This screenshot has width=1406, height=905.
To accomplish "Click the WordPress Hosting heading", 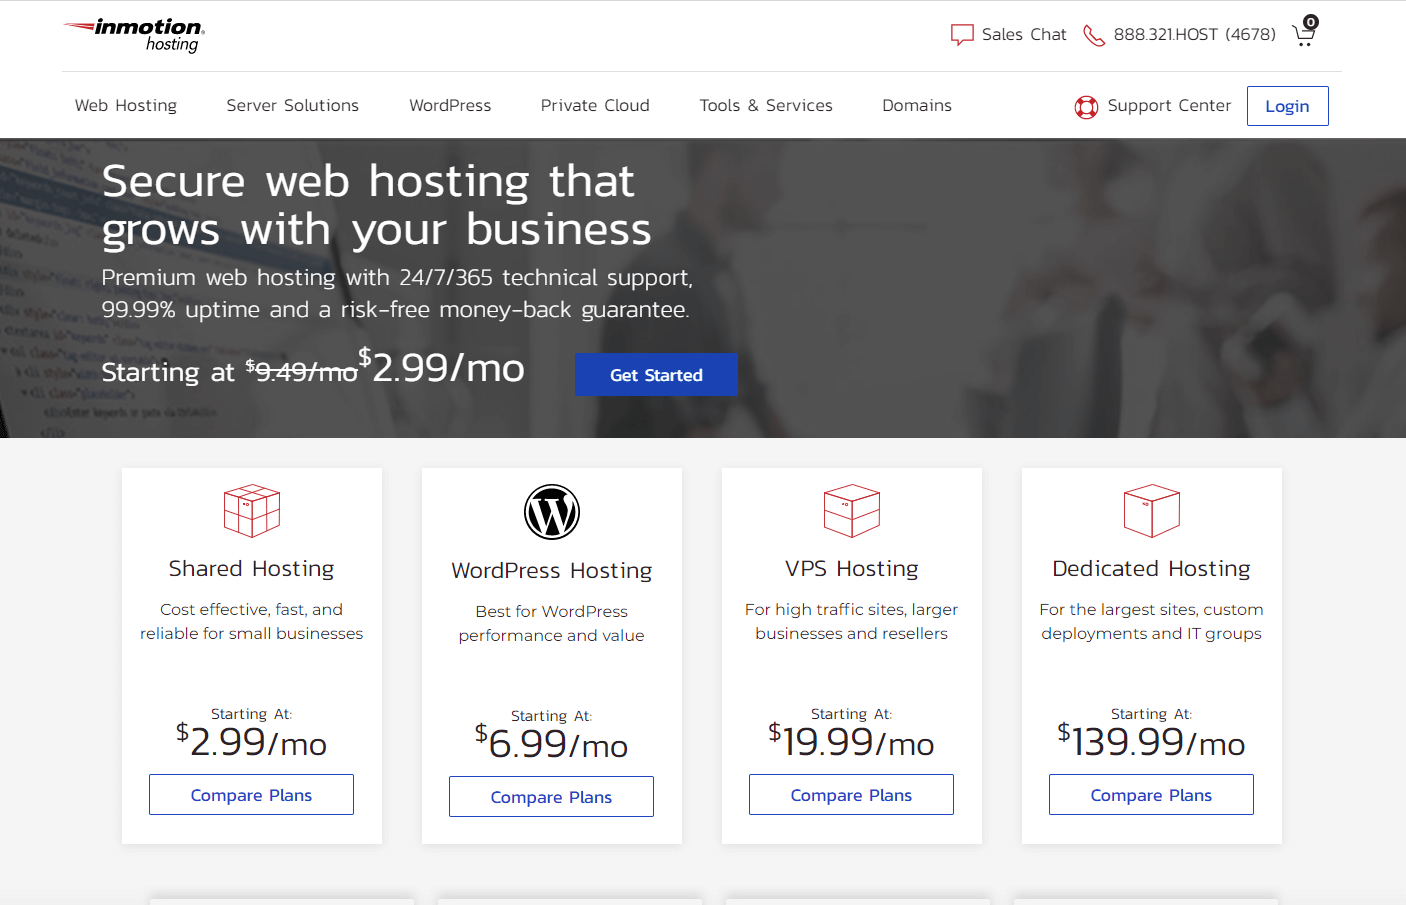I will (x=552, y=570).
